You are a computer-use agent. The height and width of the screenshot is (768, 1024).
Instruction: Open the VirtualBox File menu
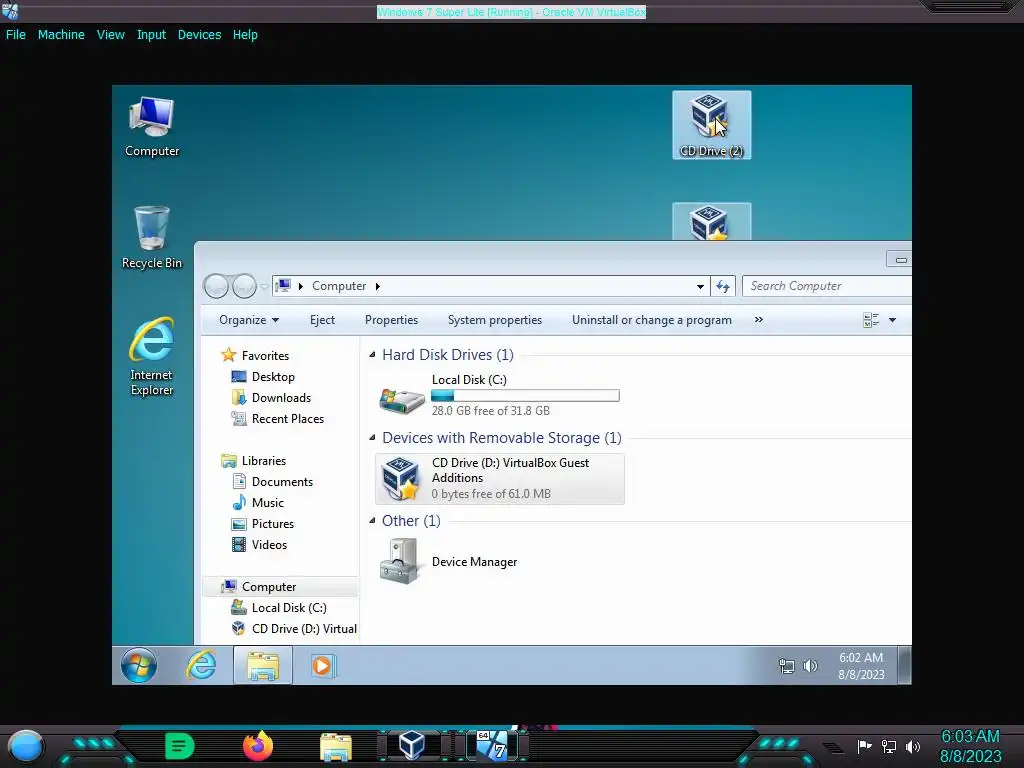(x=16, y=35)
